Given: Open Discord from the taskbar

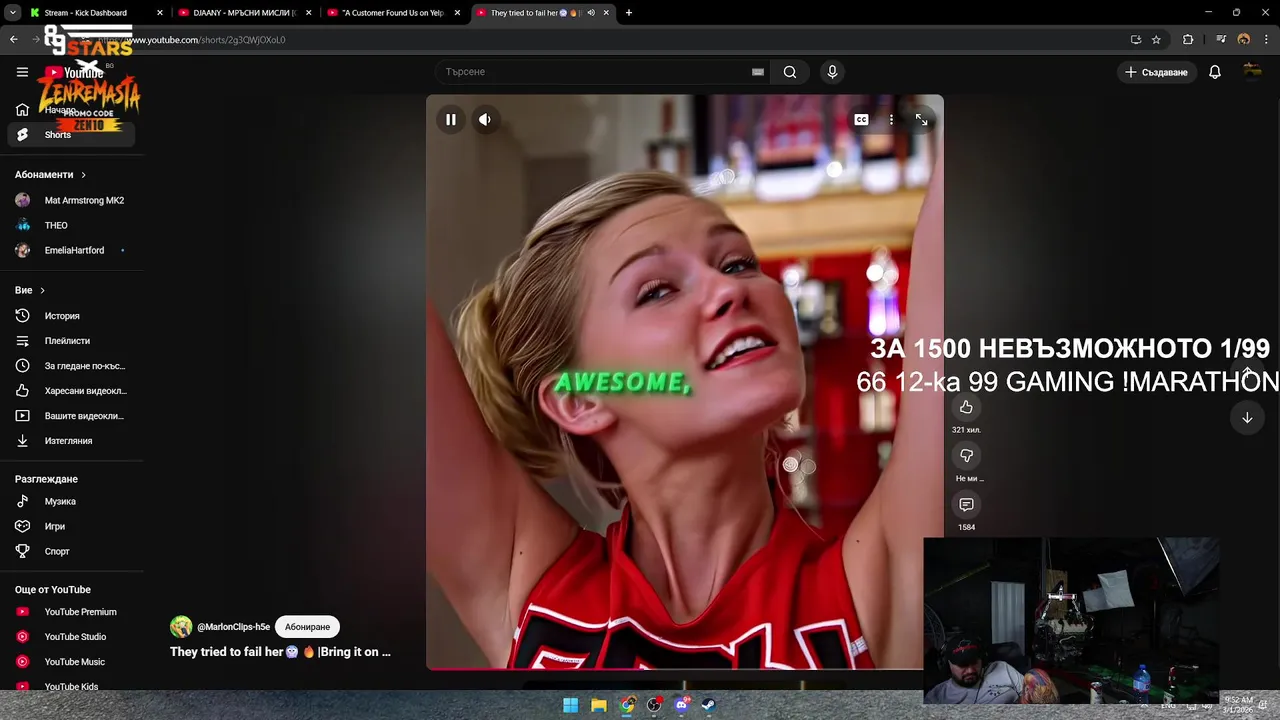Looking at the screenshot, I should point(682,705).
